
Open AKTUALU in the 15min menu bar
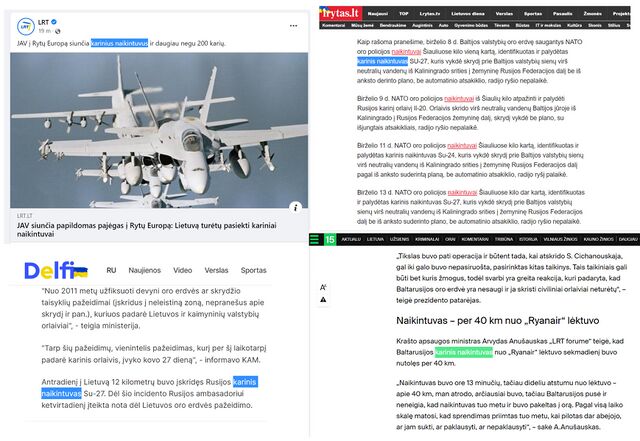349,240
